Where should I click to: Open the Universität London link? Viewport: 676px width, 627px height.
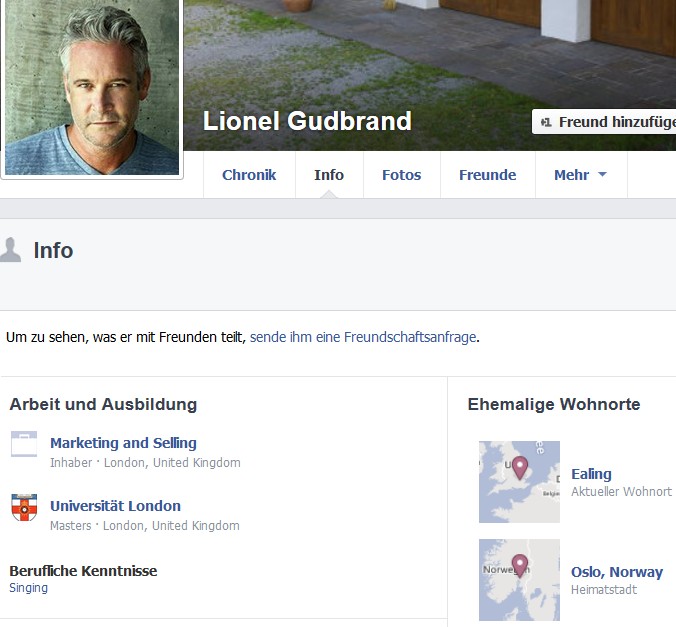pyautogui.click(x=115, y=506)
